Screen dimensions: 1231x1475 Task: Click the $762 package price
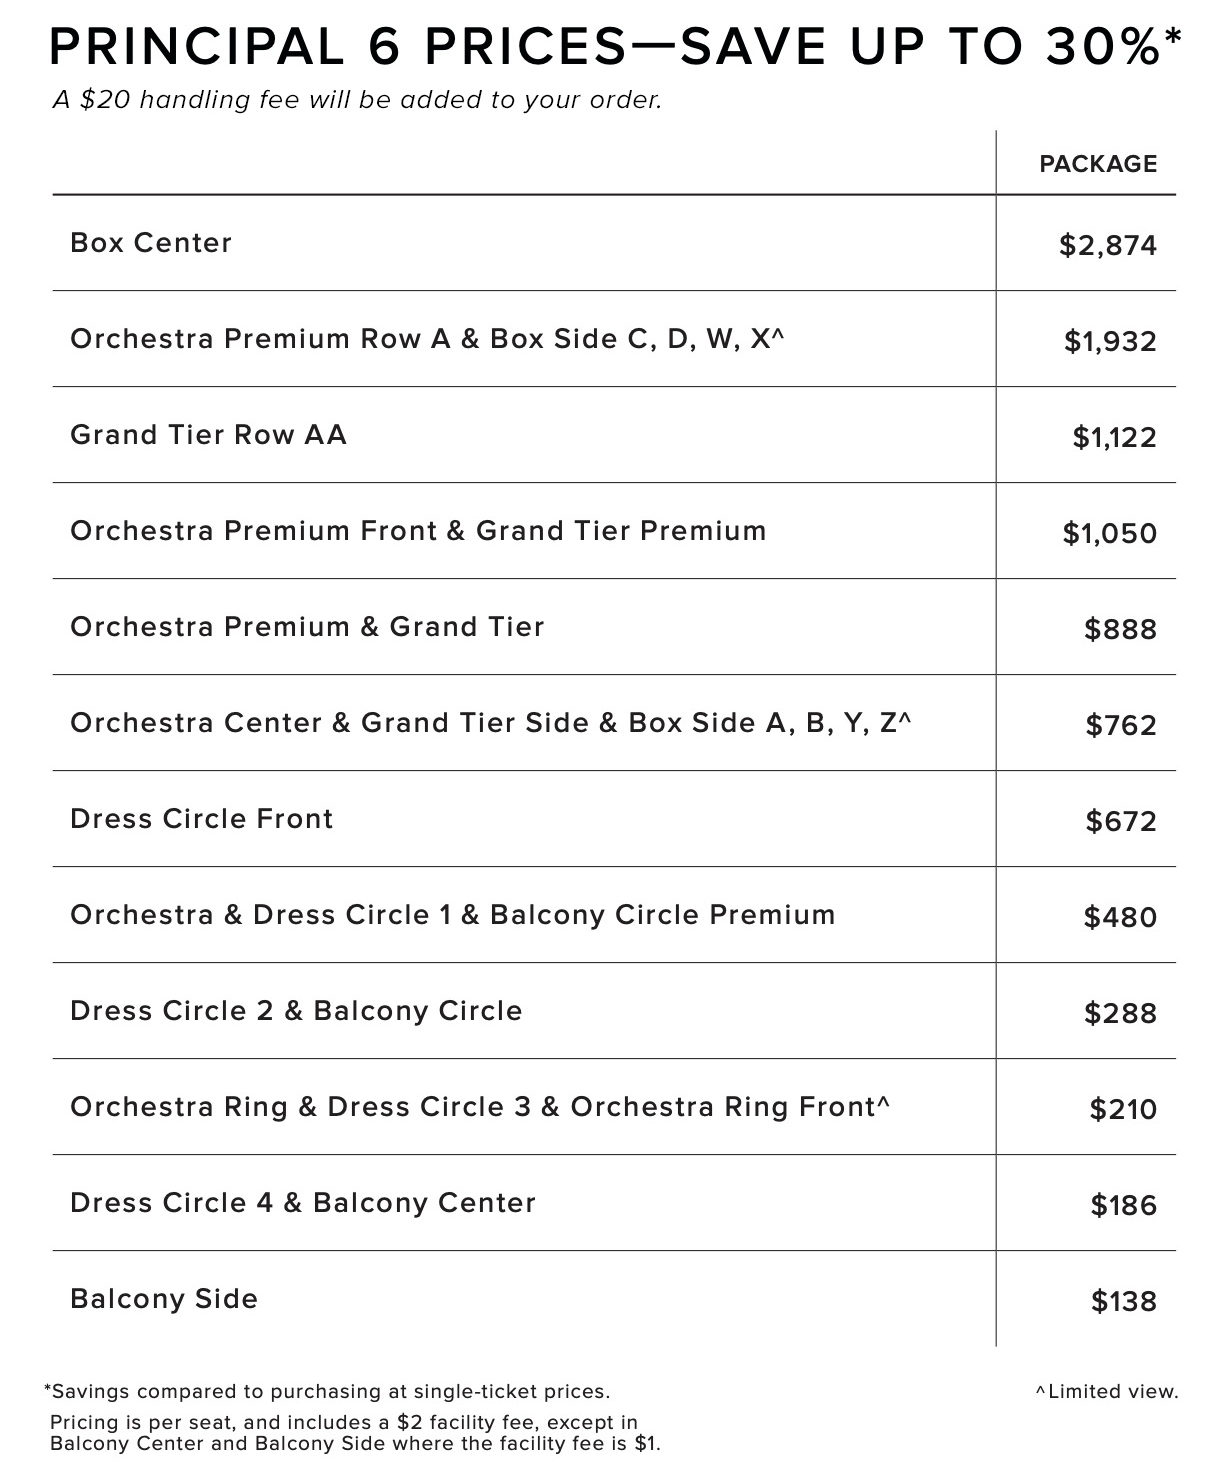coord(1121,725)
